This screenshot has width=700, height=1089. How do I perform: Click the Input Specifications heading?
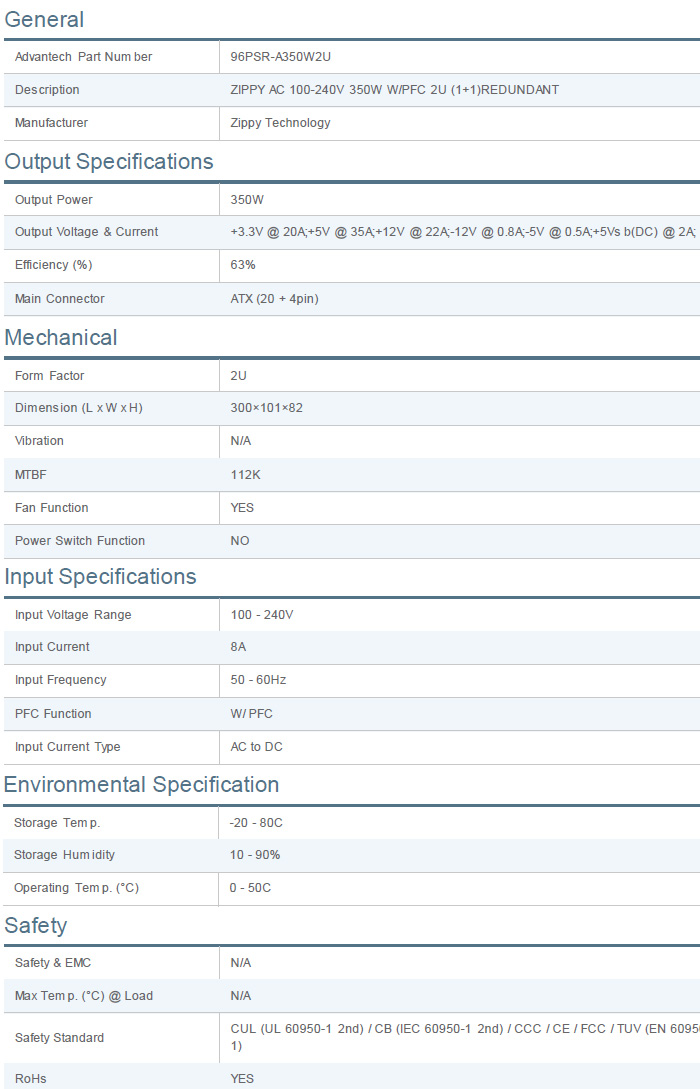(100, 577)
